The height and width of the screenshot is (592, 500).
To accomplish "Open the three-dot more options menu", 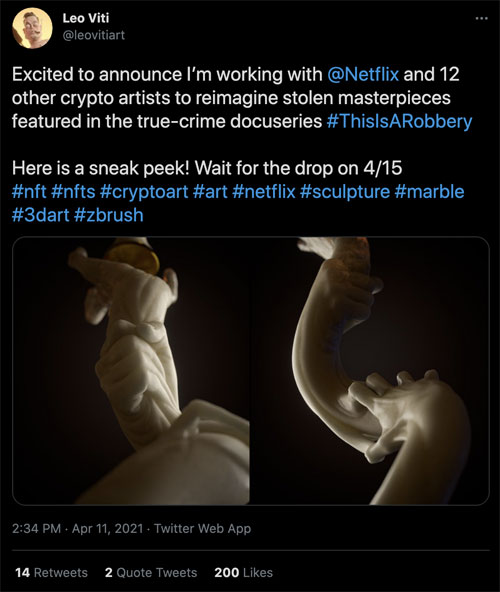I will (x=481, y=18).
